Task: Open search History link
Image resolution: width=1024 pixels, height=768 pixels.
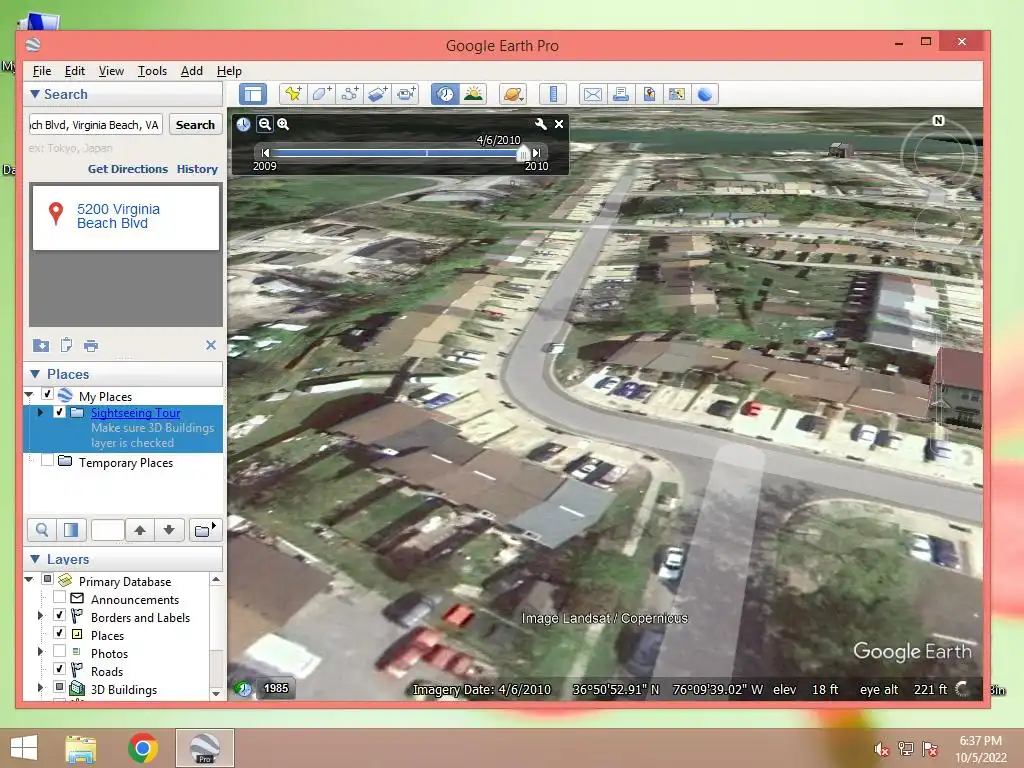Action: tap(197, 169)
